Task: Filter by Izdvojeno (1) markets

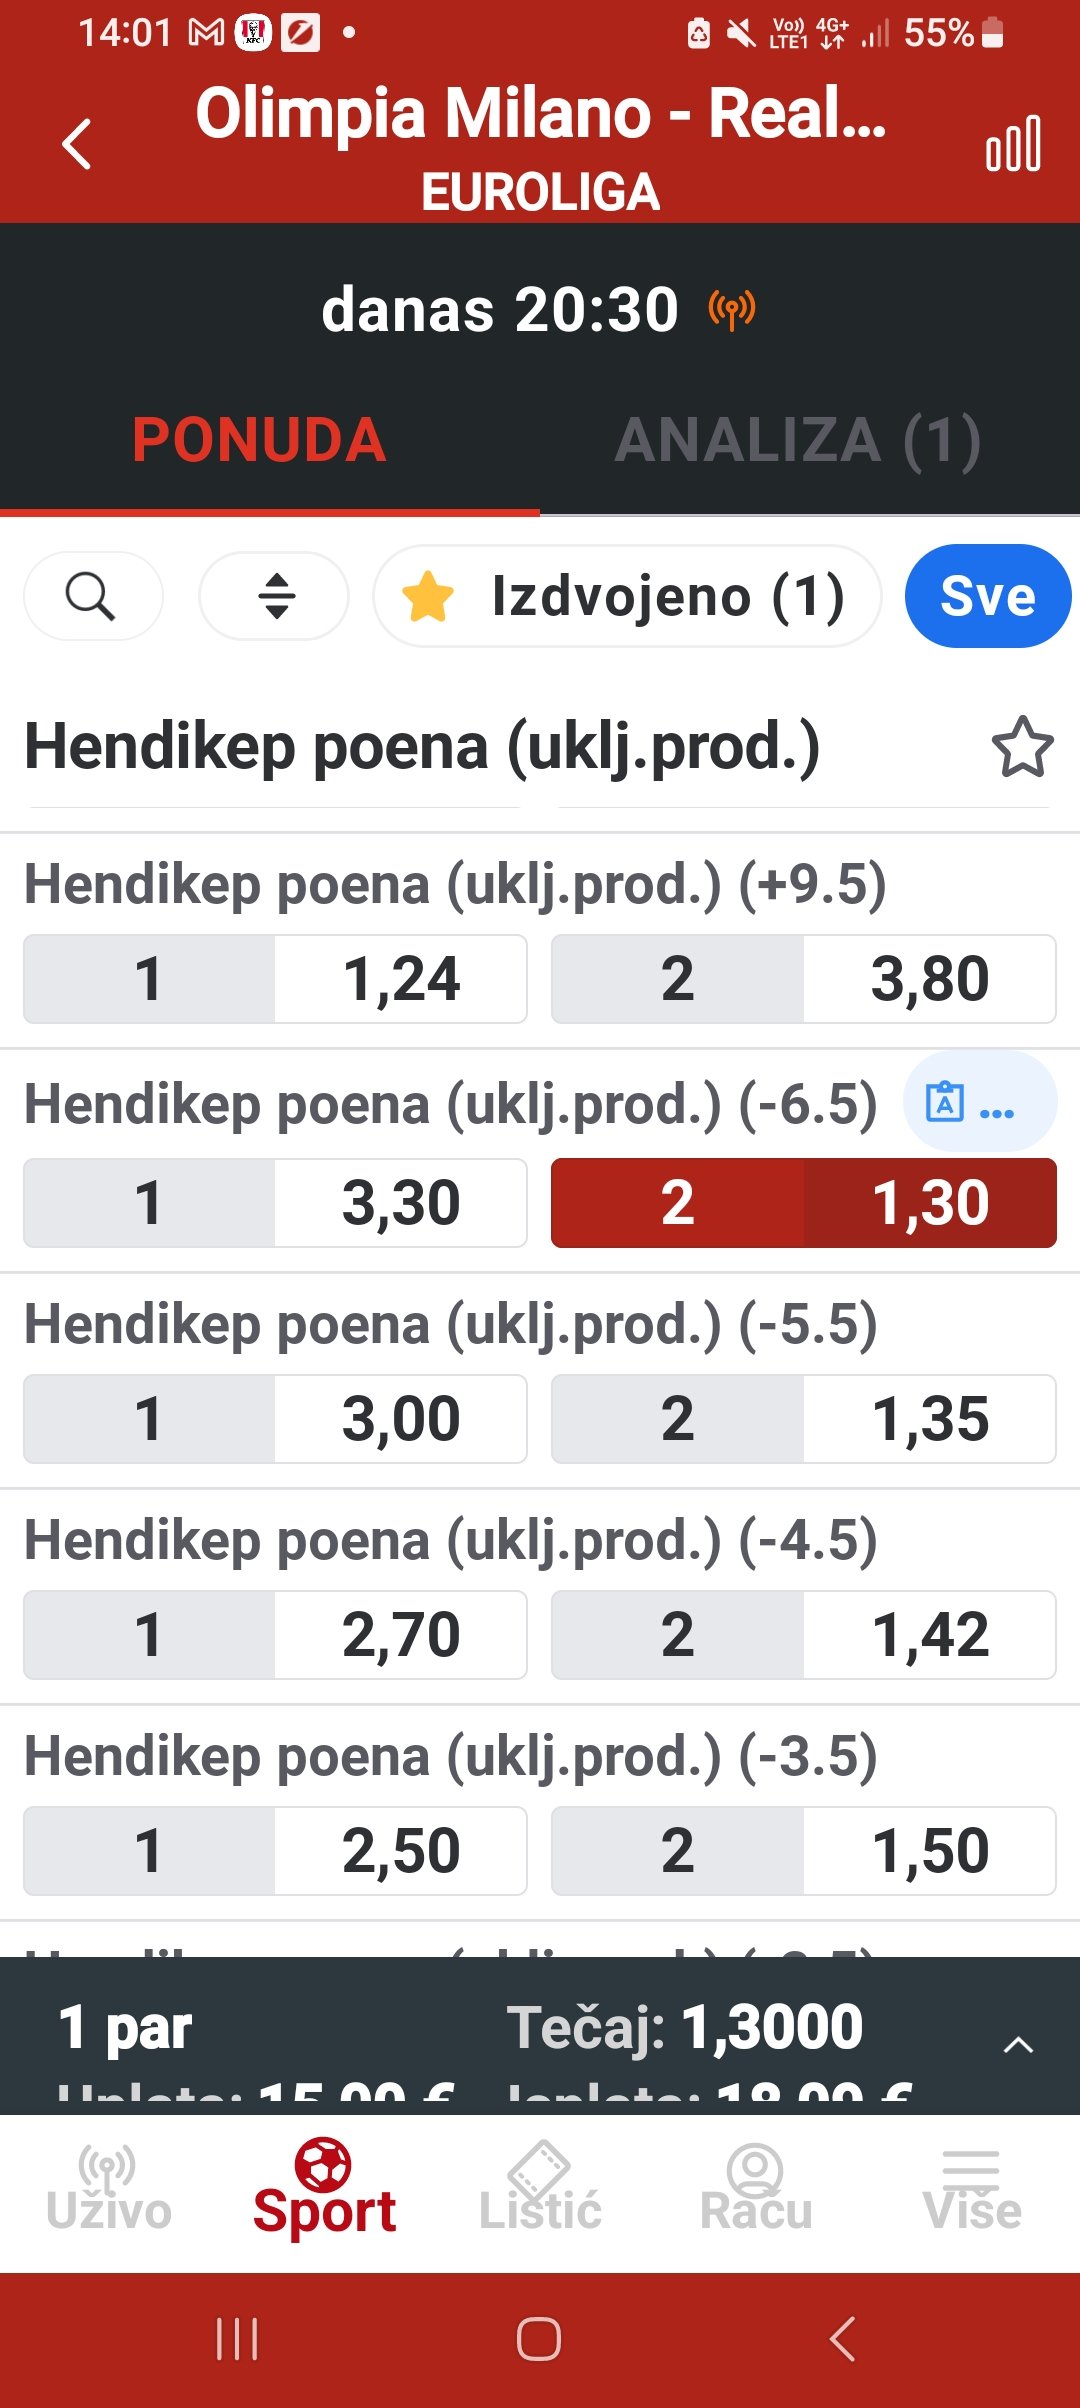Action: pos(627,597)
